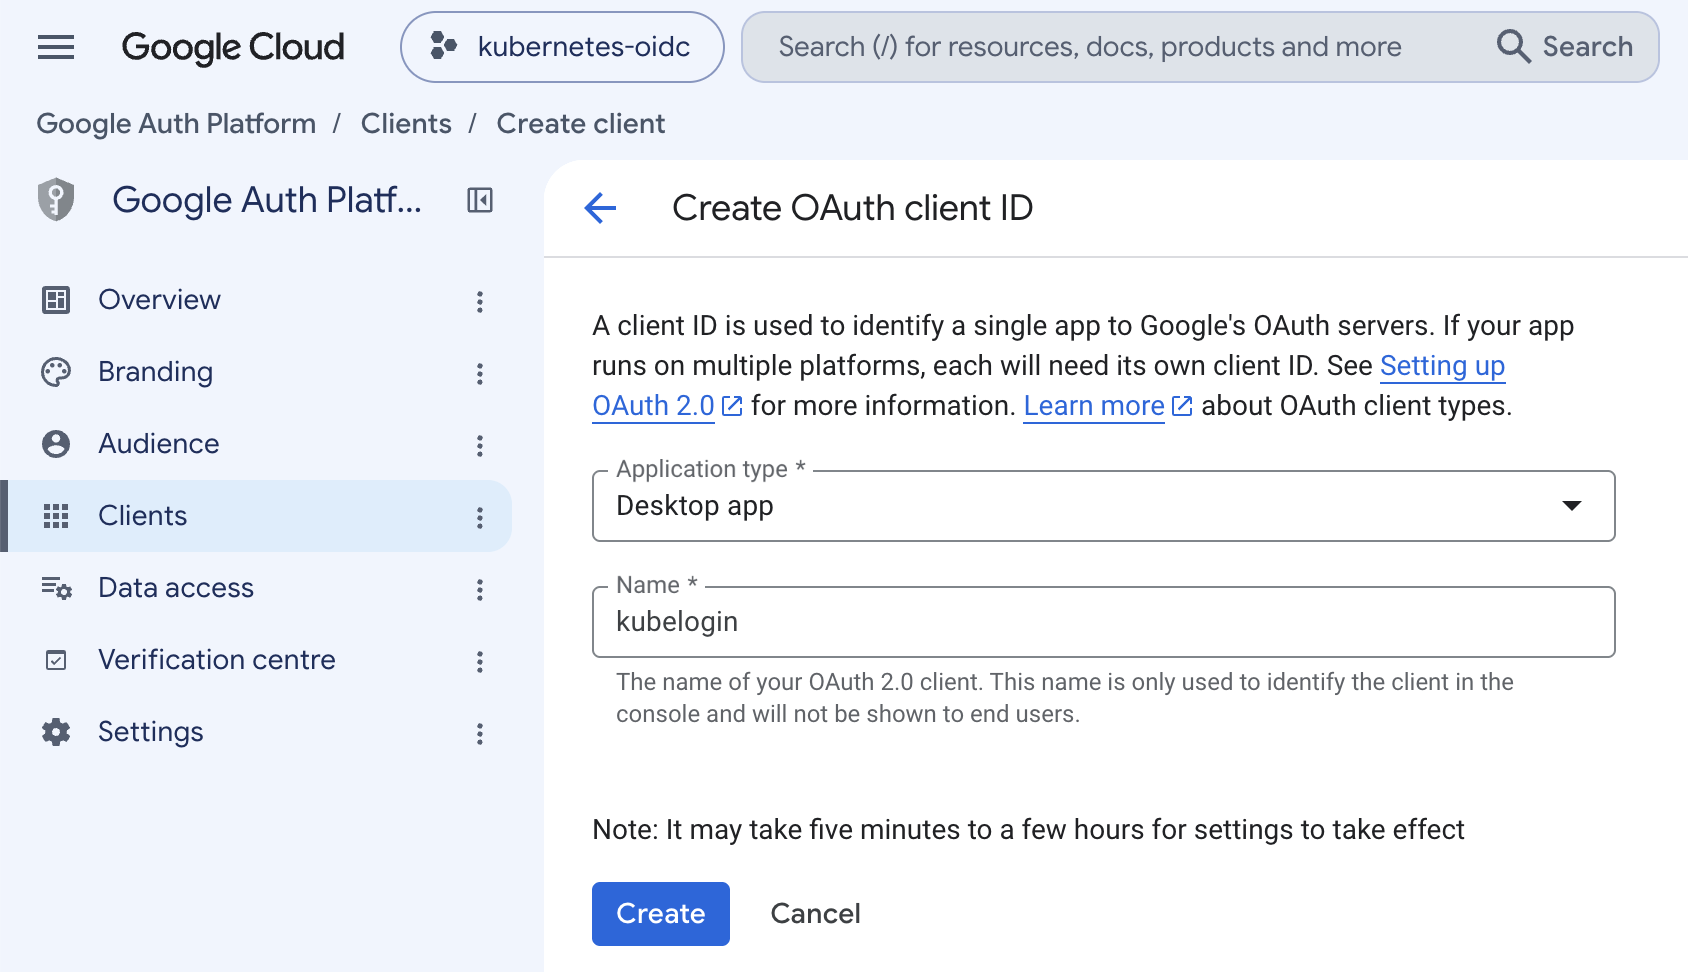This screenshot has height=972, width=1688.
Task: Collapse the side navigation panel
Action: point(480,201)
